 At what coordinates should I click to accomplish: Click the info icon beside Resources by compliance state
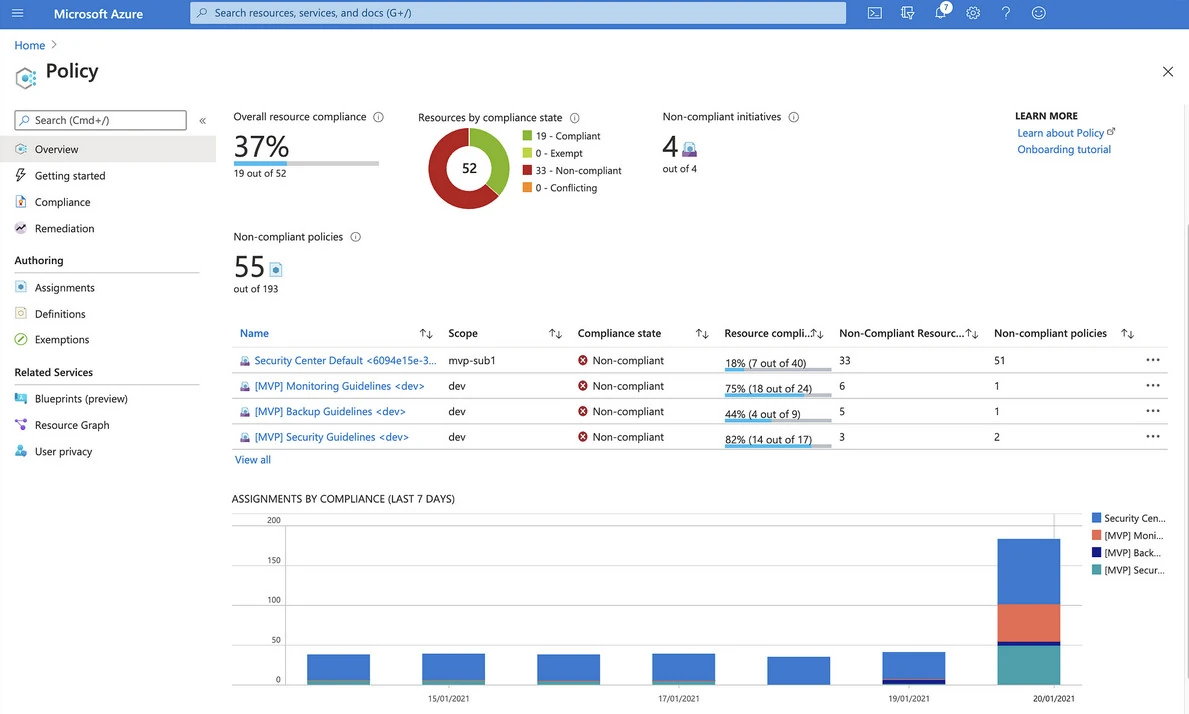tap(575, 117)
